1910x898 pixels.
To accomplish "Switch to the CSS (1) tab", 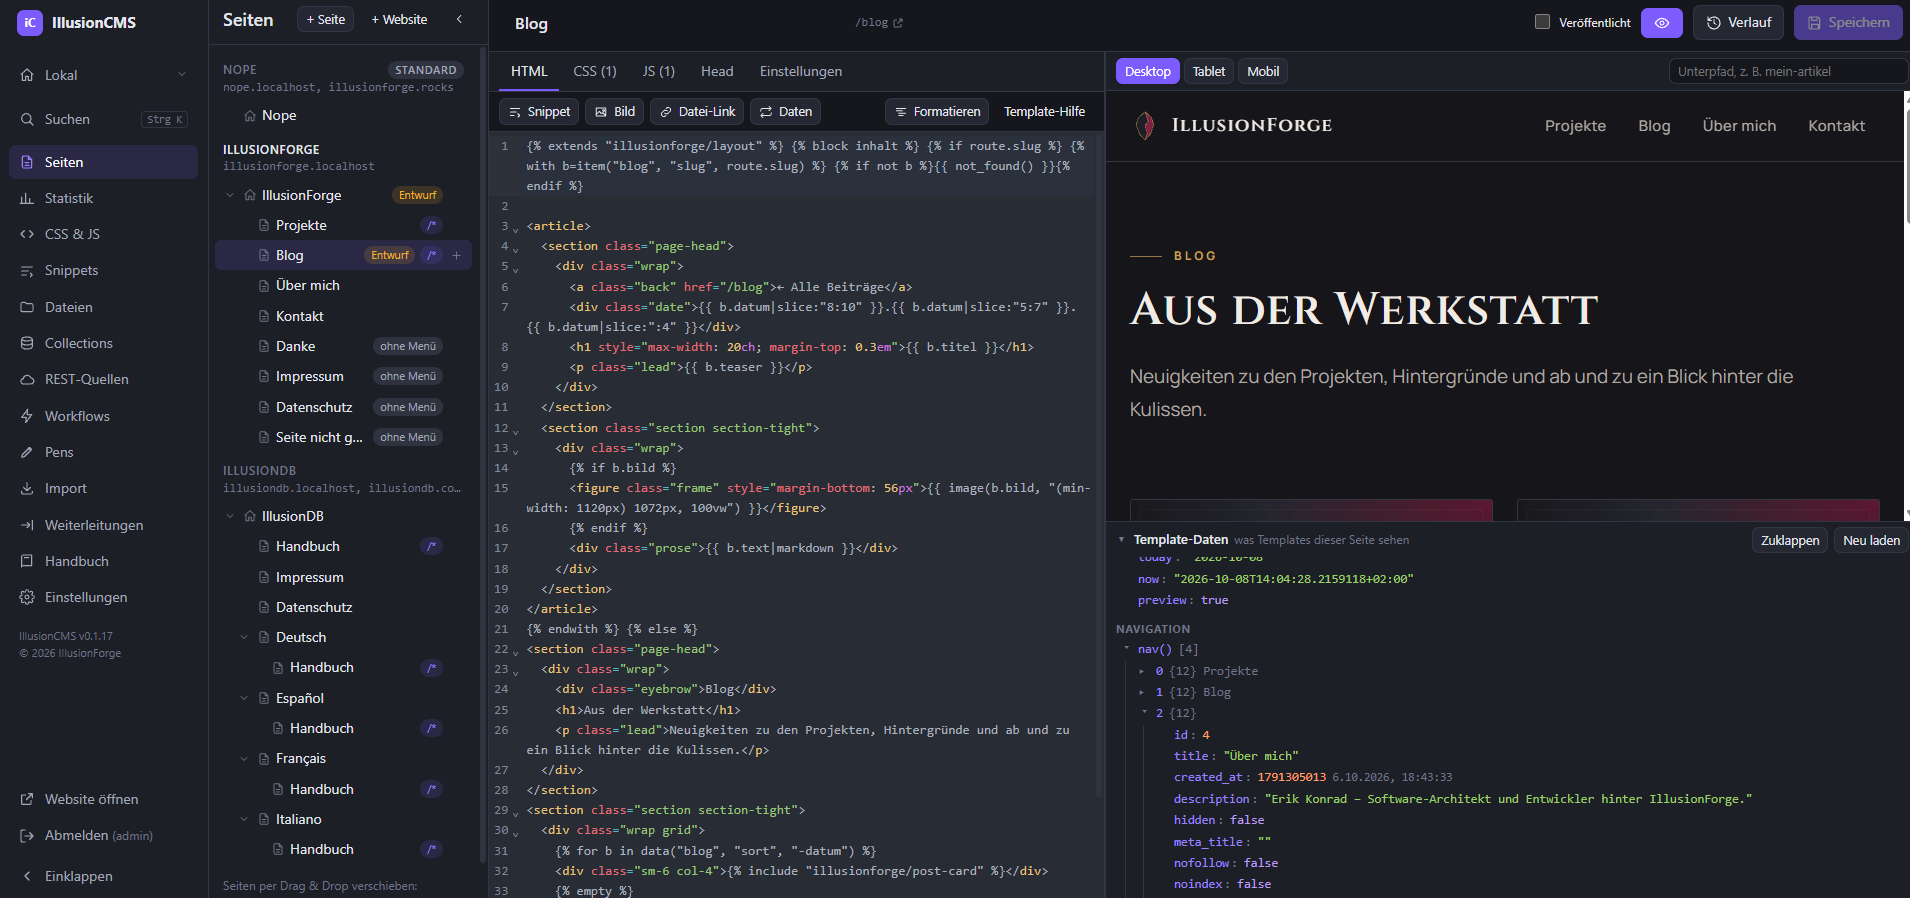I will (595, 71).
